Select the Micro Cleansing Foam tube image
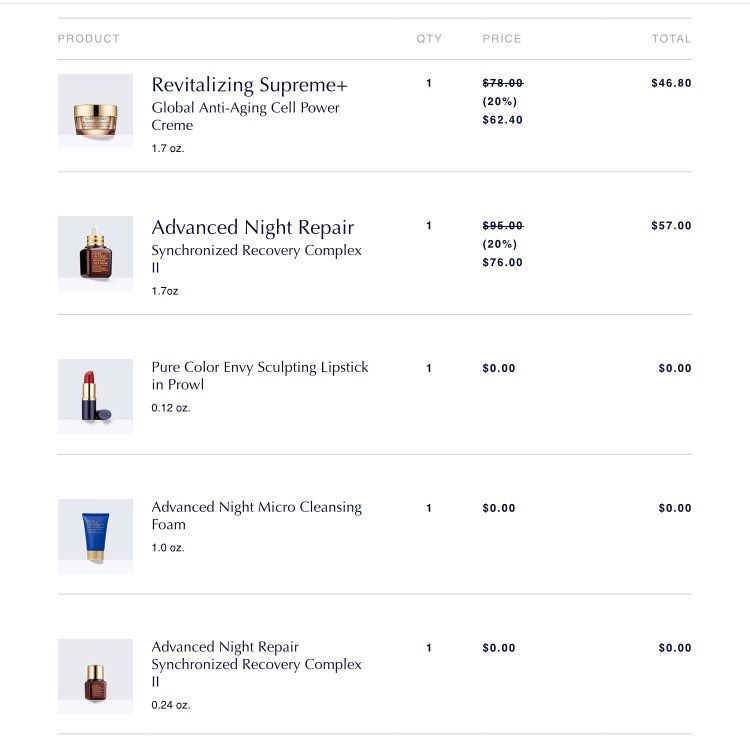750x744 pixels. (95, 536)
